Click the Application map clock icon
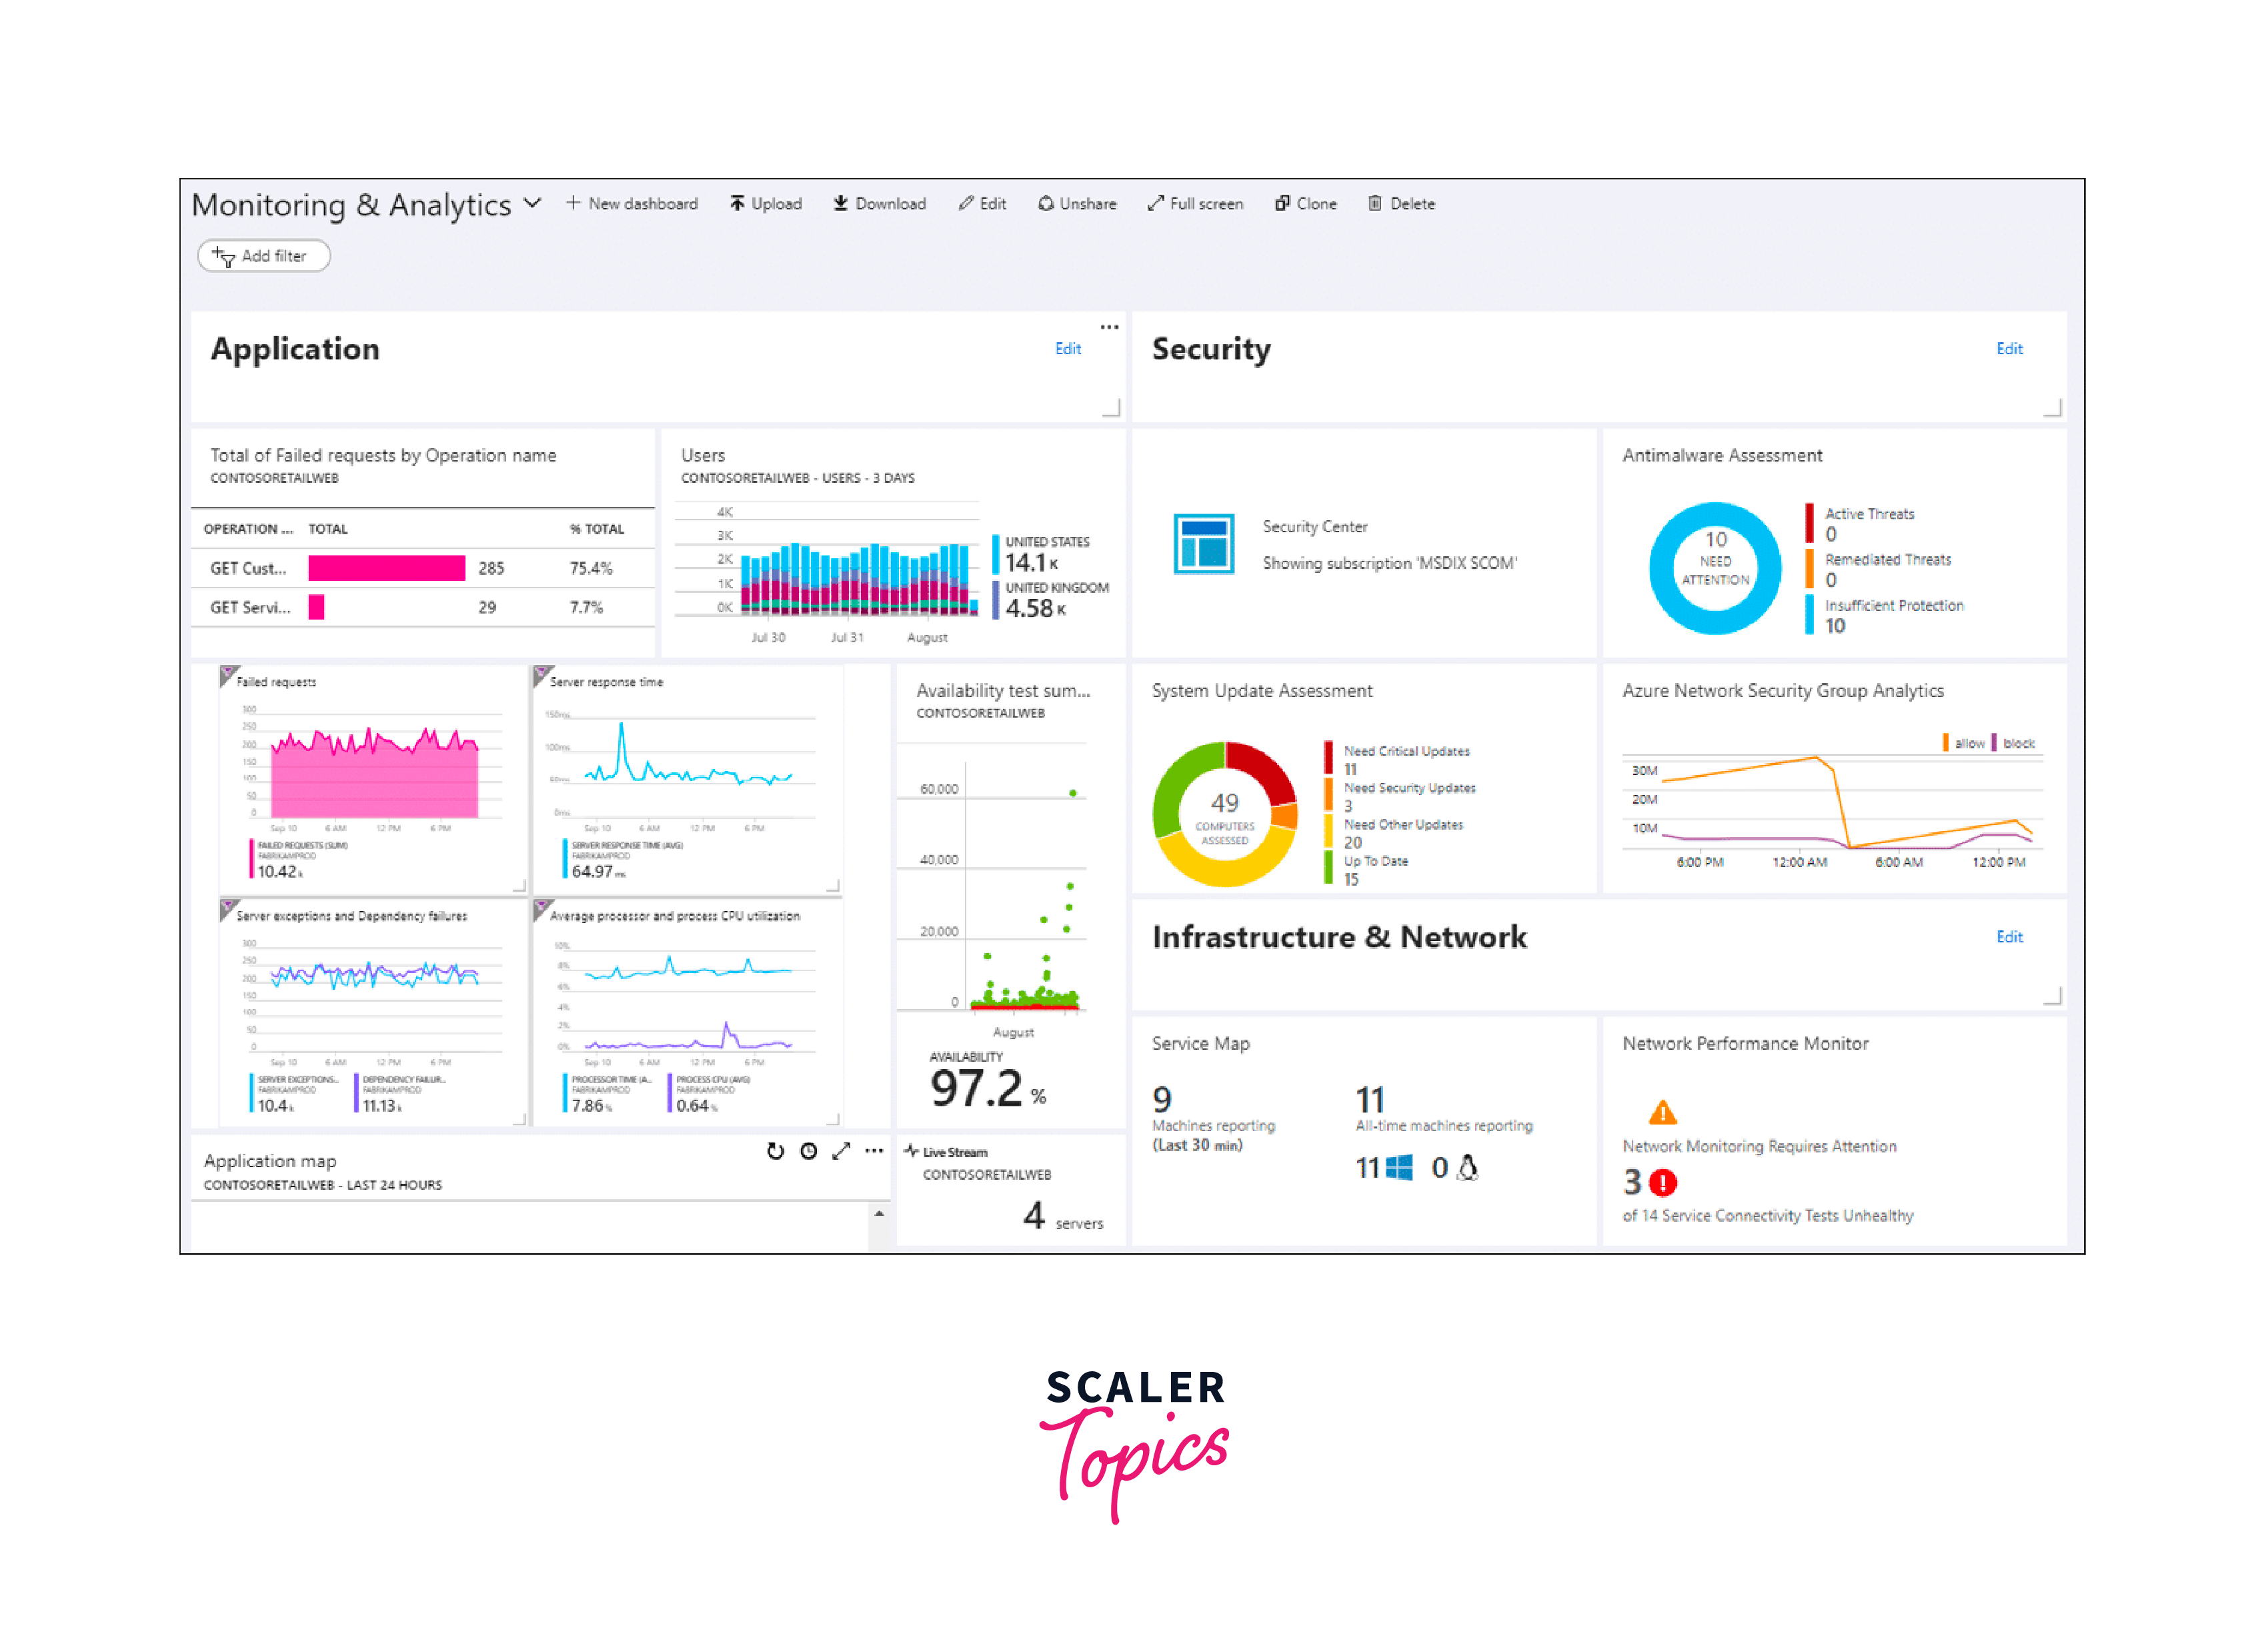Viewport: 2268px width, 1646px height. coord(809,1152)
